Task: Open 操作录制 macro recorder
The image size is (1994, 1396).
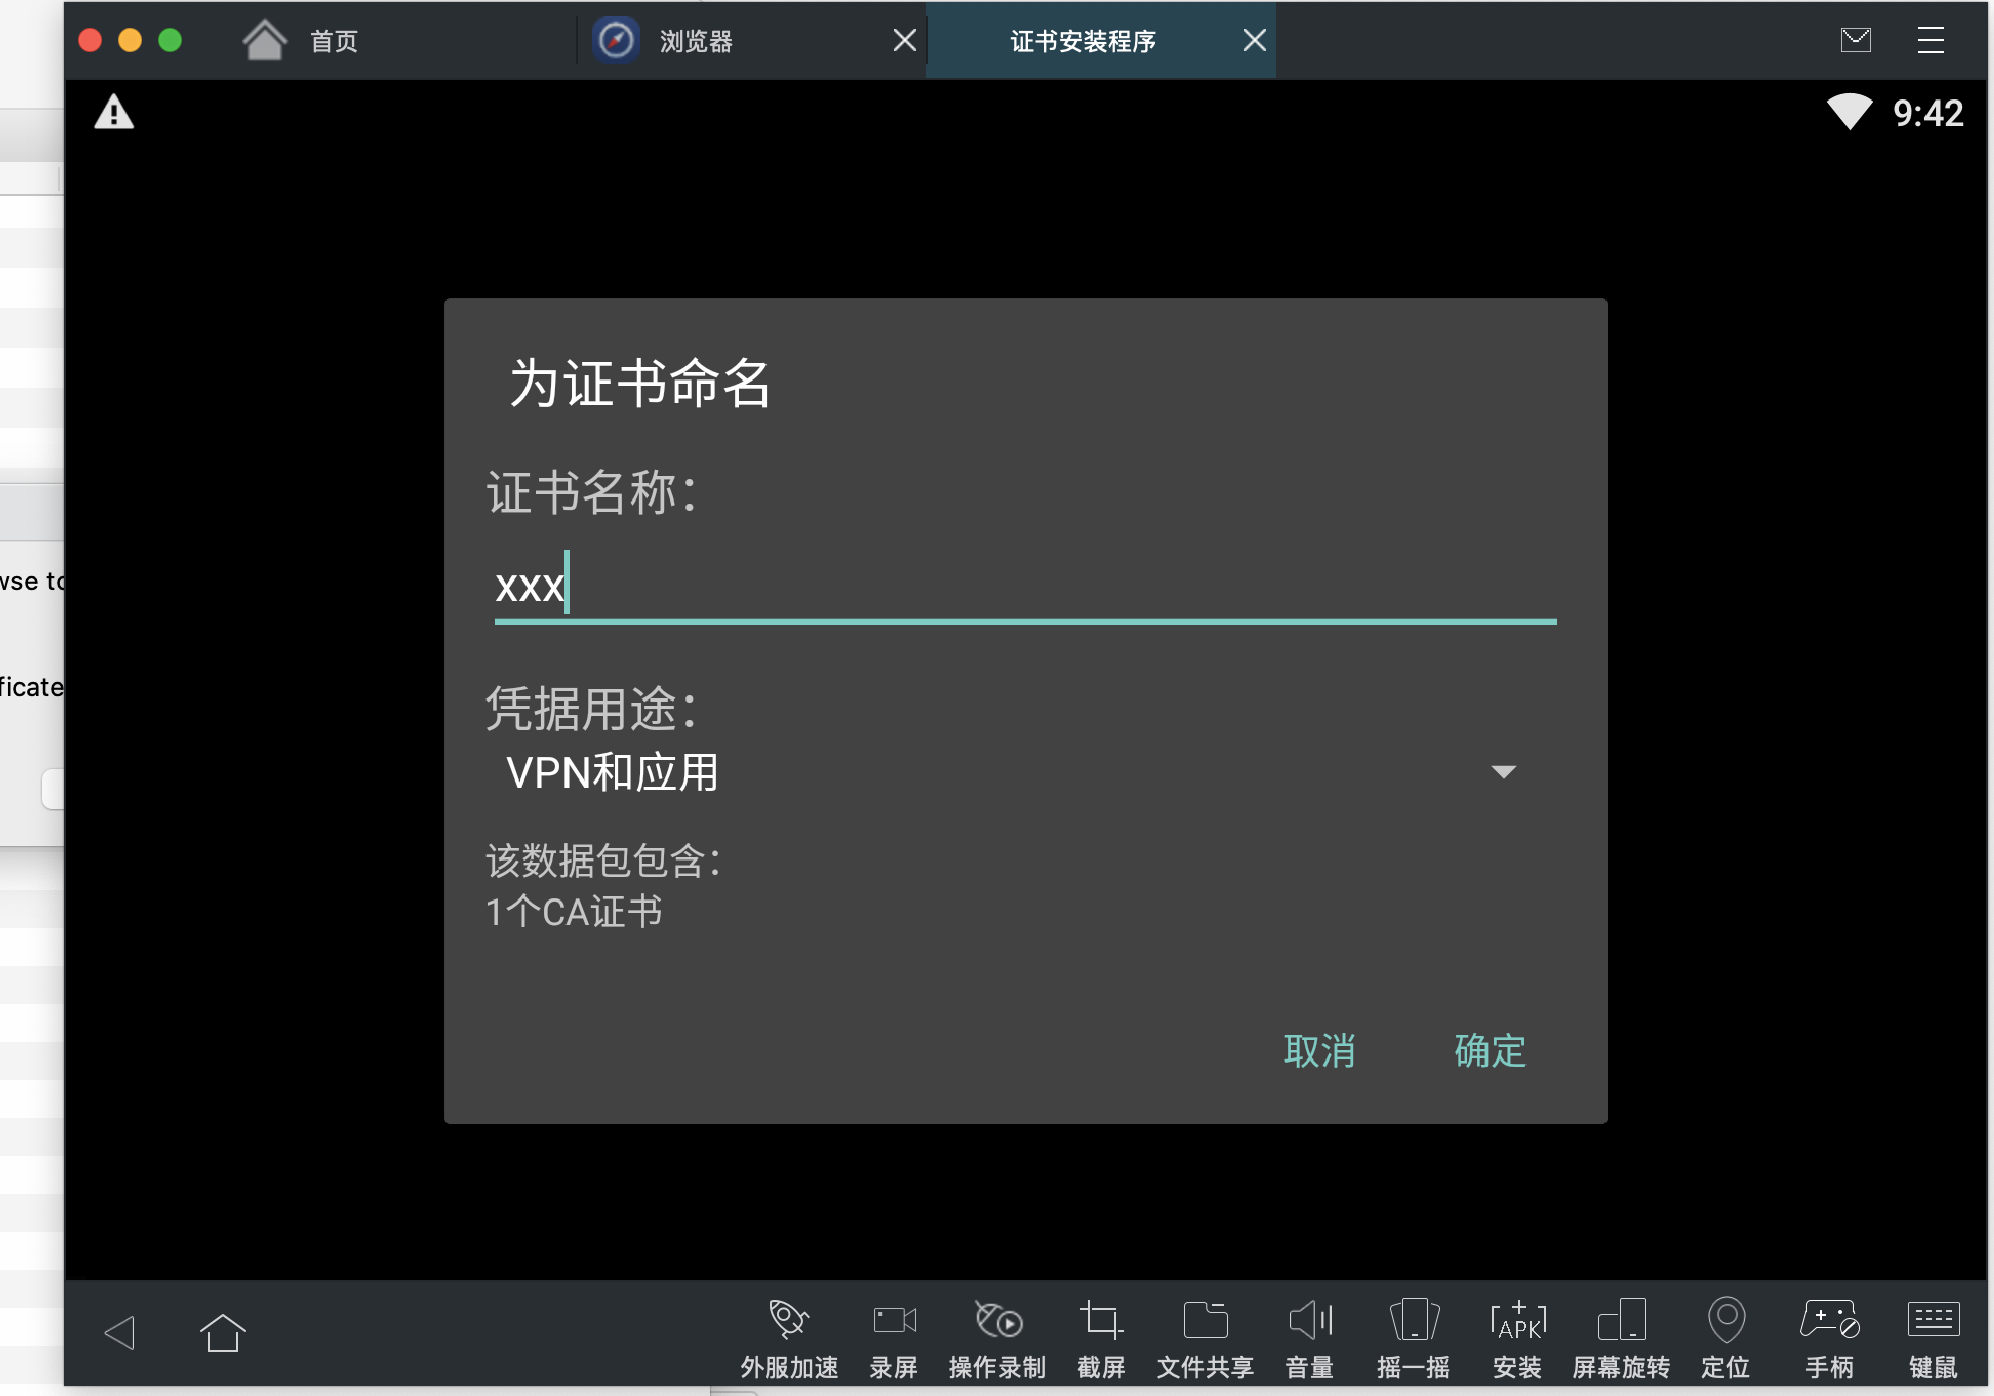Action: [997, 1320]
